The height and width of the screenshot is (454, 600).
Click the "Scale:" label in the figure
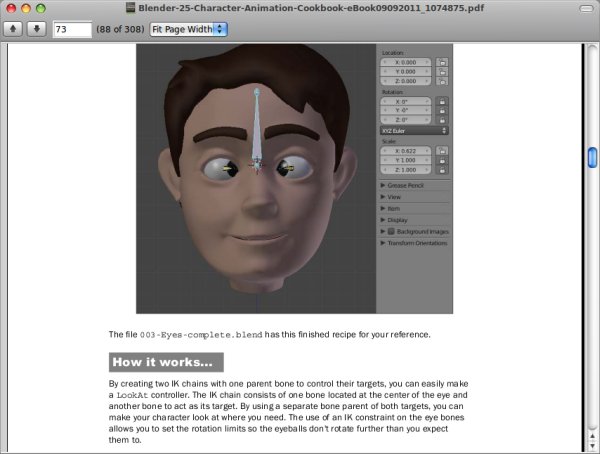coord(389,142)
